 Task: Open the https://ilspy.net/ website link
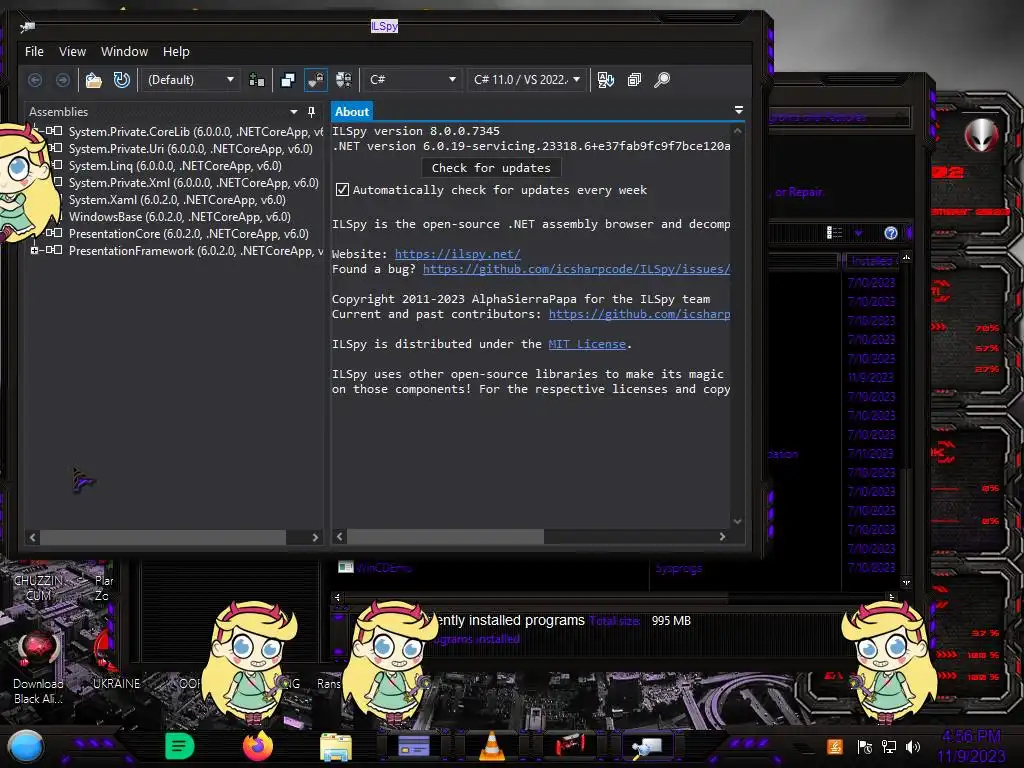click(x=458, y=254)
